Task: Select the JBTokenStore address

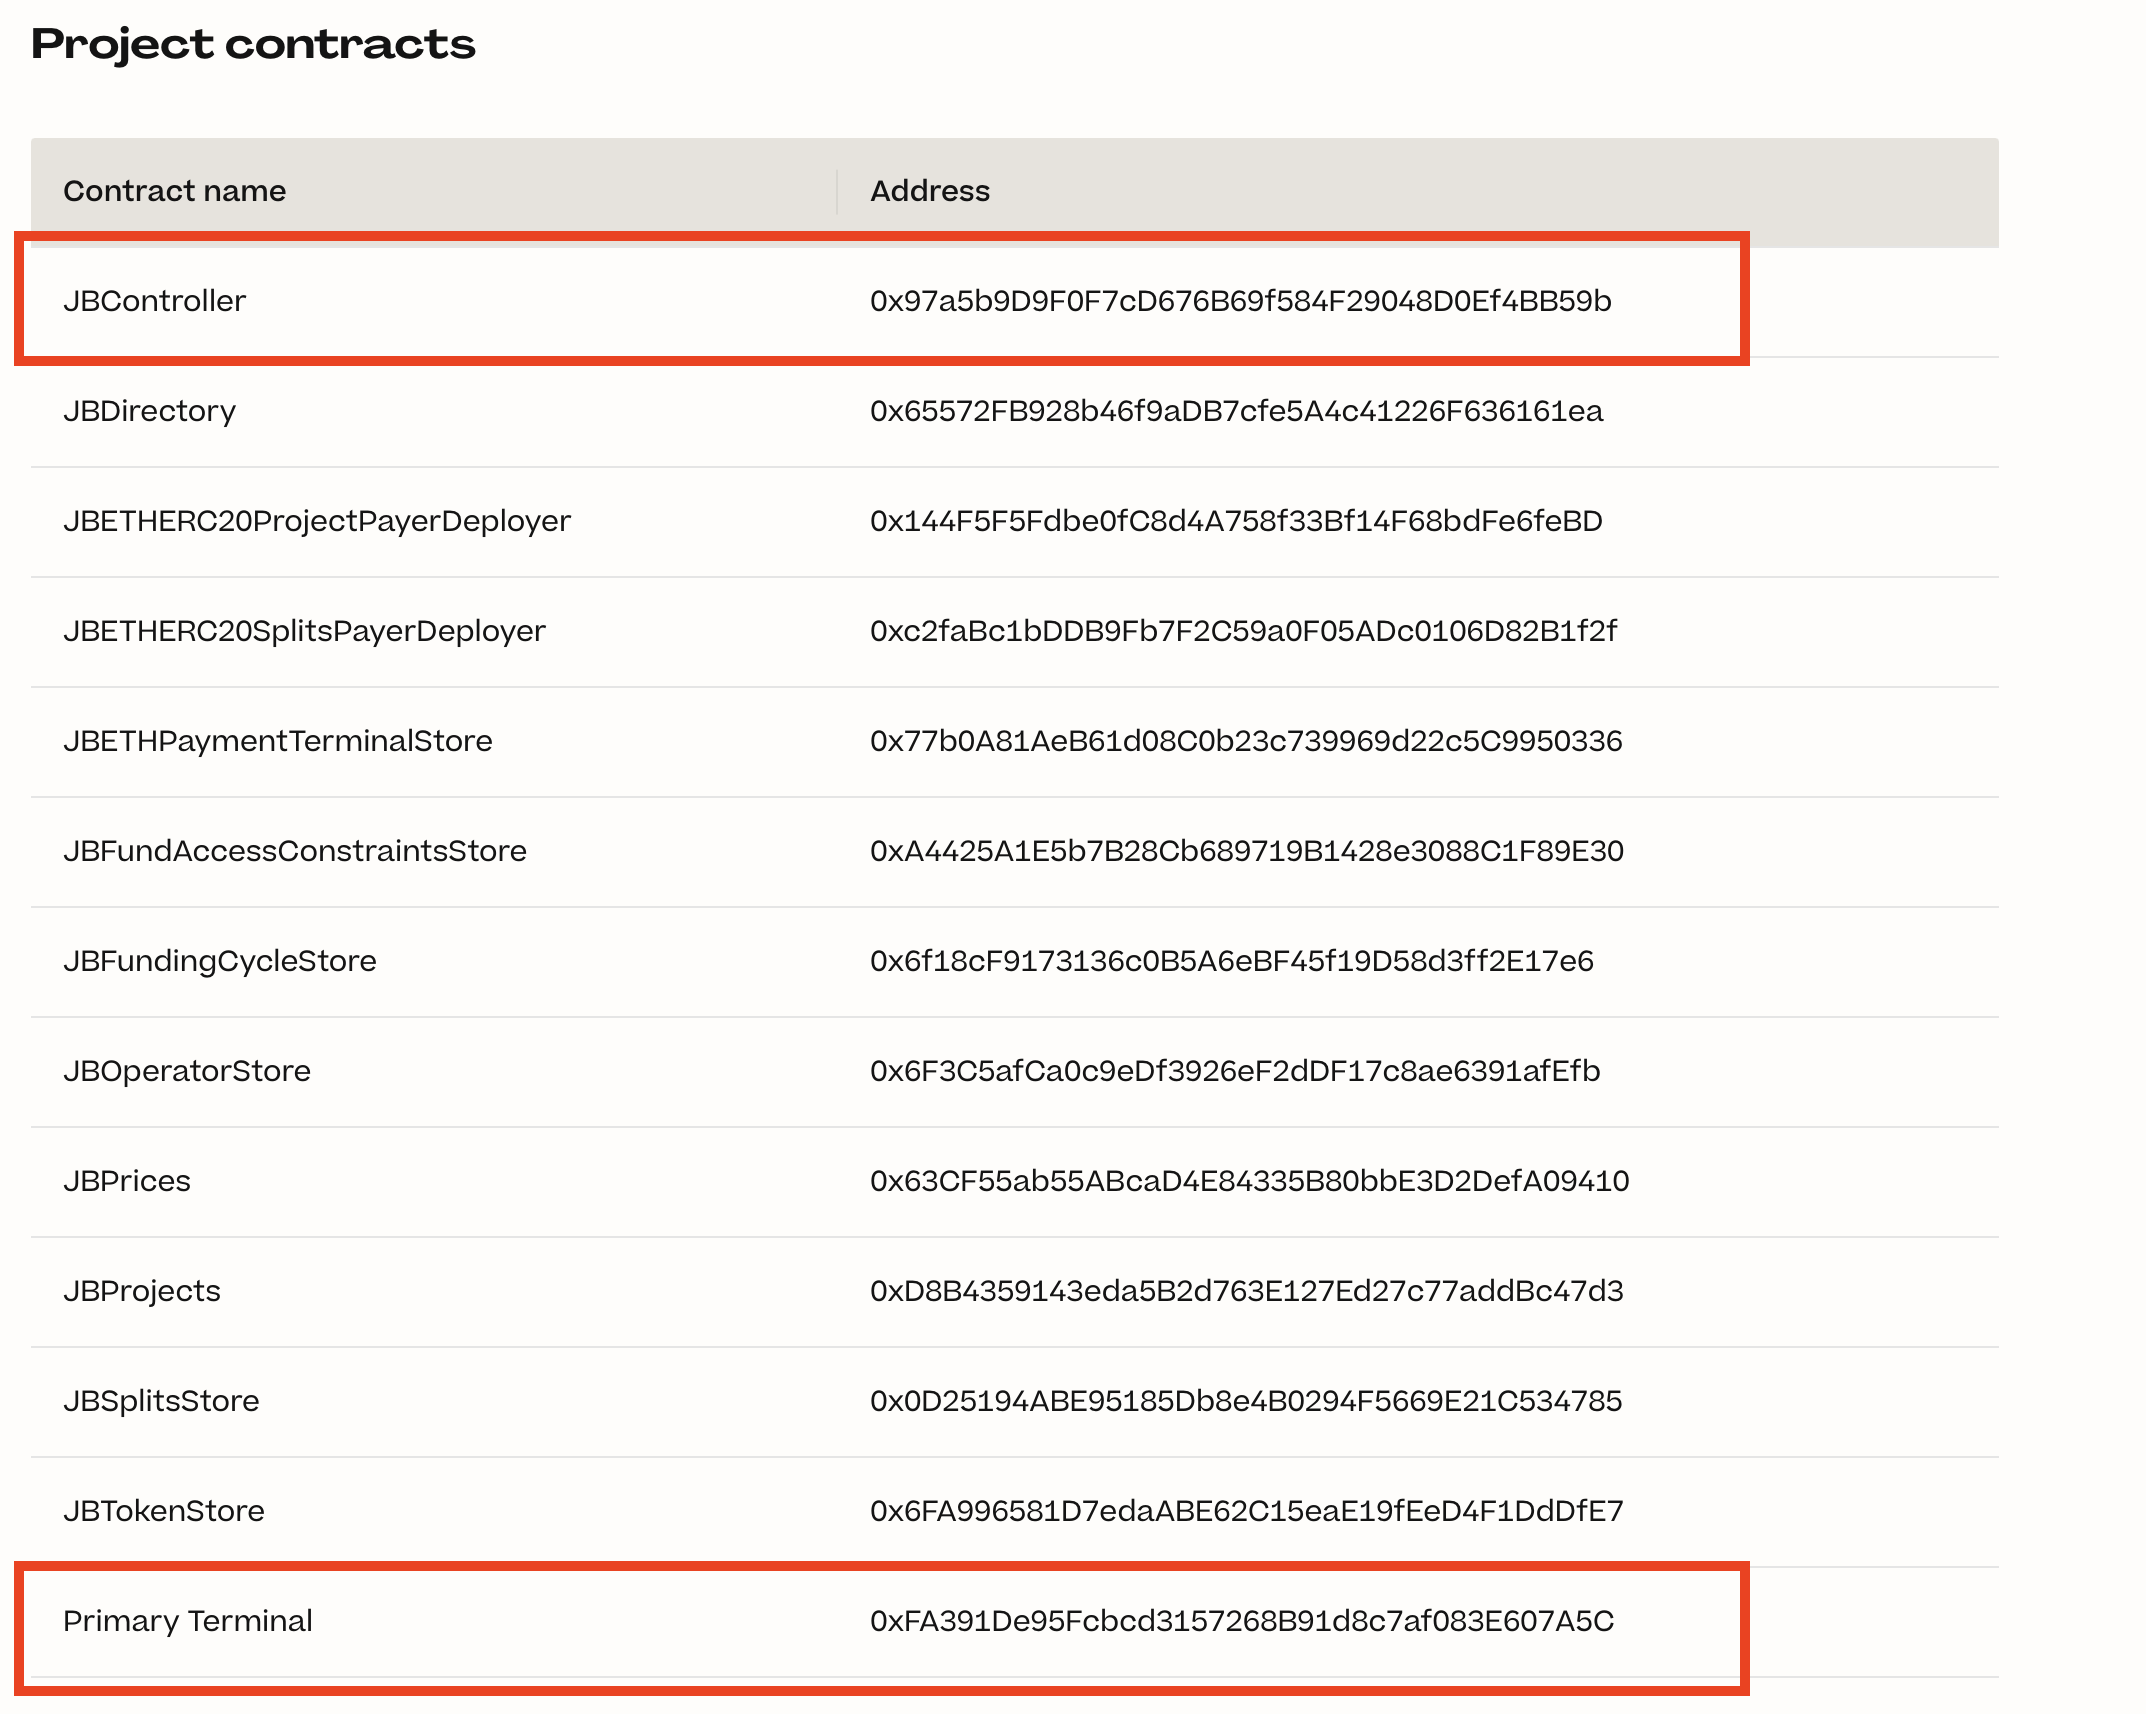Action: [x=1246, y=1511]
